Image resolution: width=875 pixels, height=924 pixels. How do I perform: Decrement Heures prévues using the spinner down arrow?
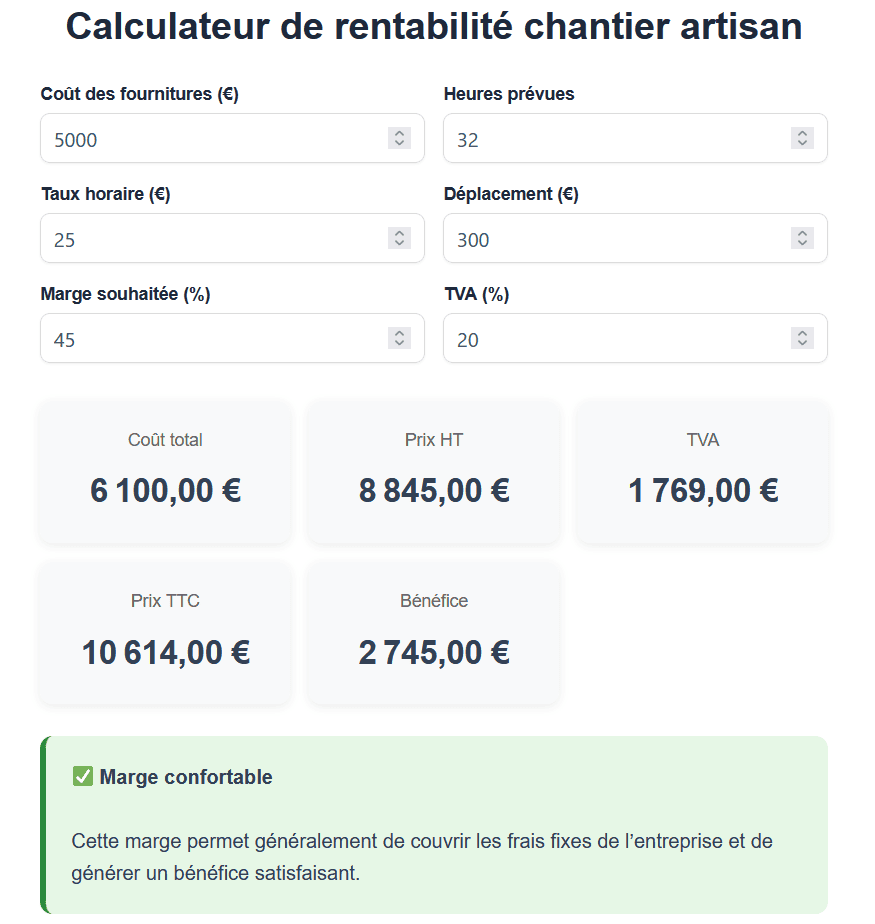(x=803, y=144)
